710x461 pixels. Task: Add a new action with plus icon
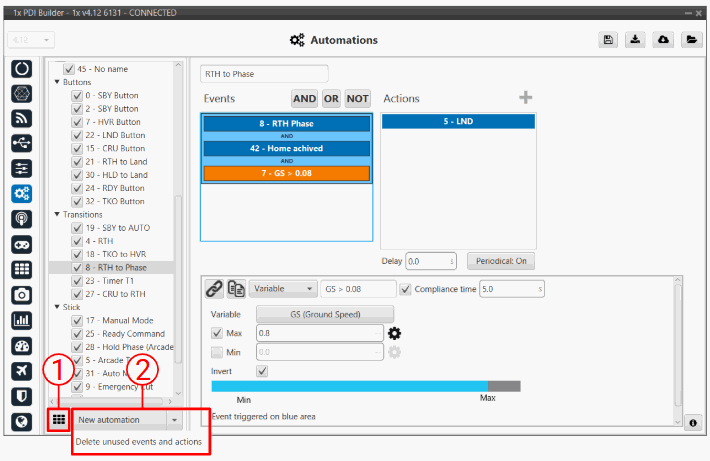click(525, 97)
